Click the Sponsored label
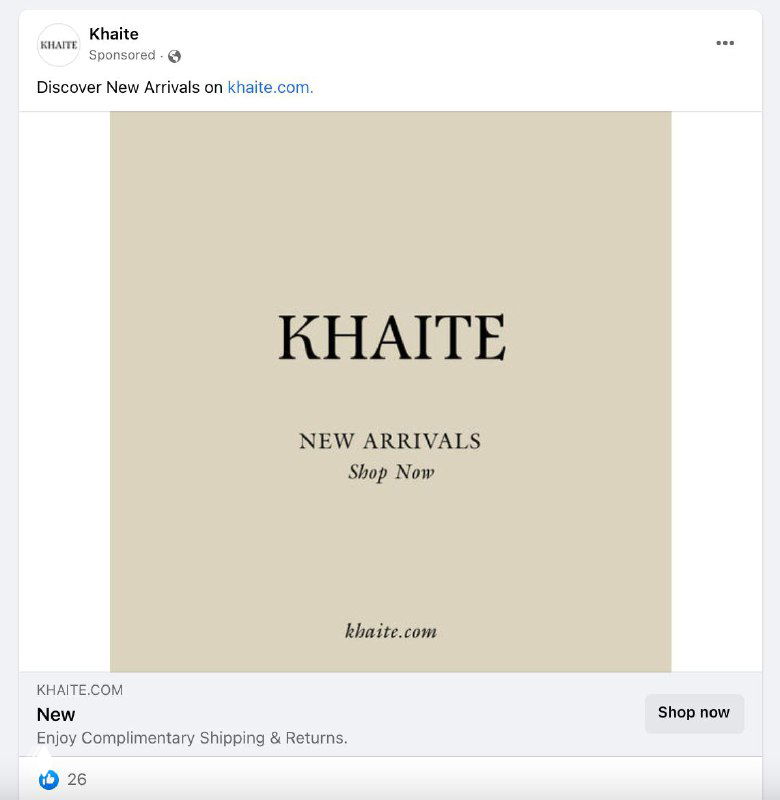780x800 pixels. coord(122,55)
